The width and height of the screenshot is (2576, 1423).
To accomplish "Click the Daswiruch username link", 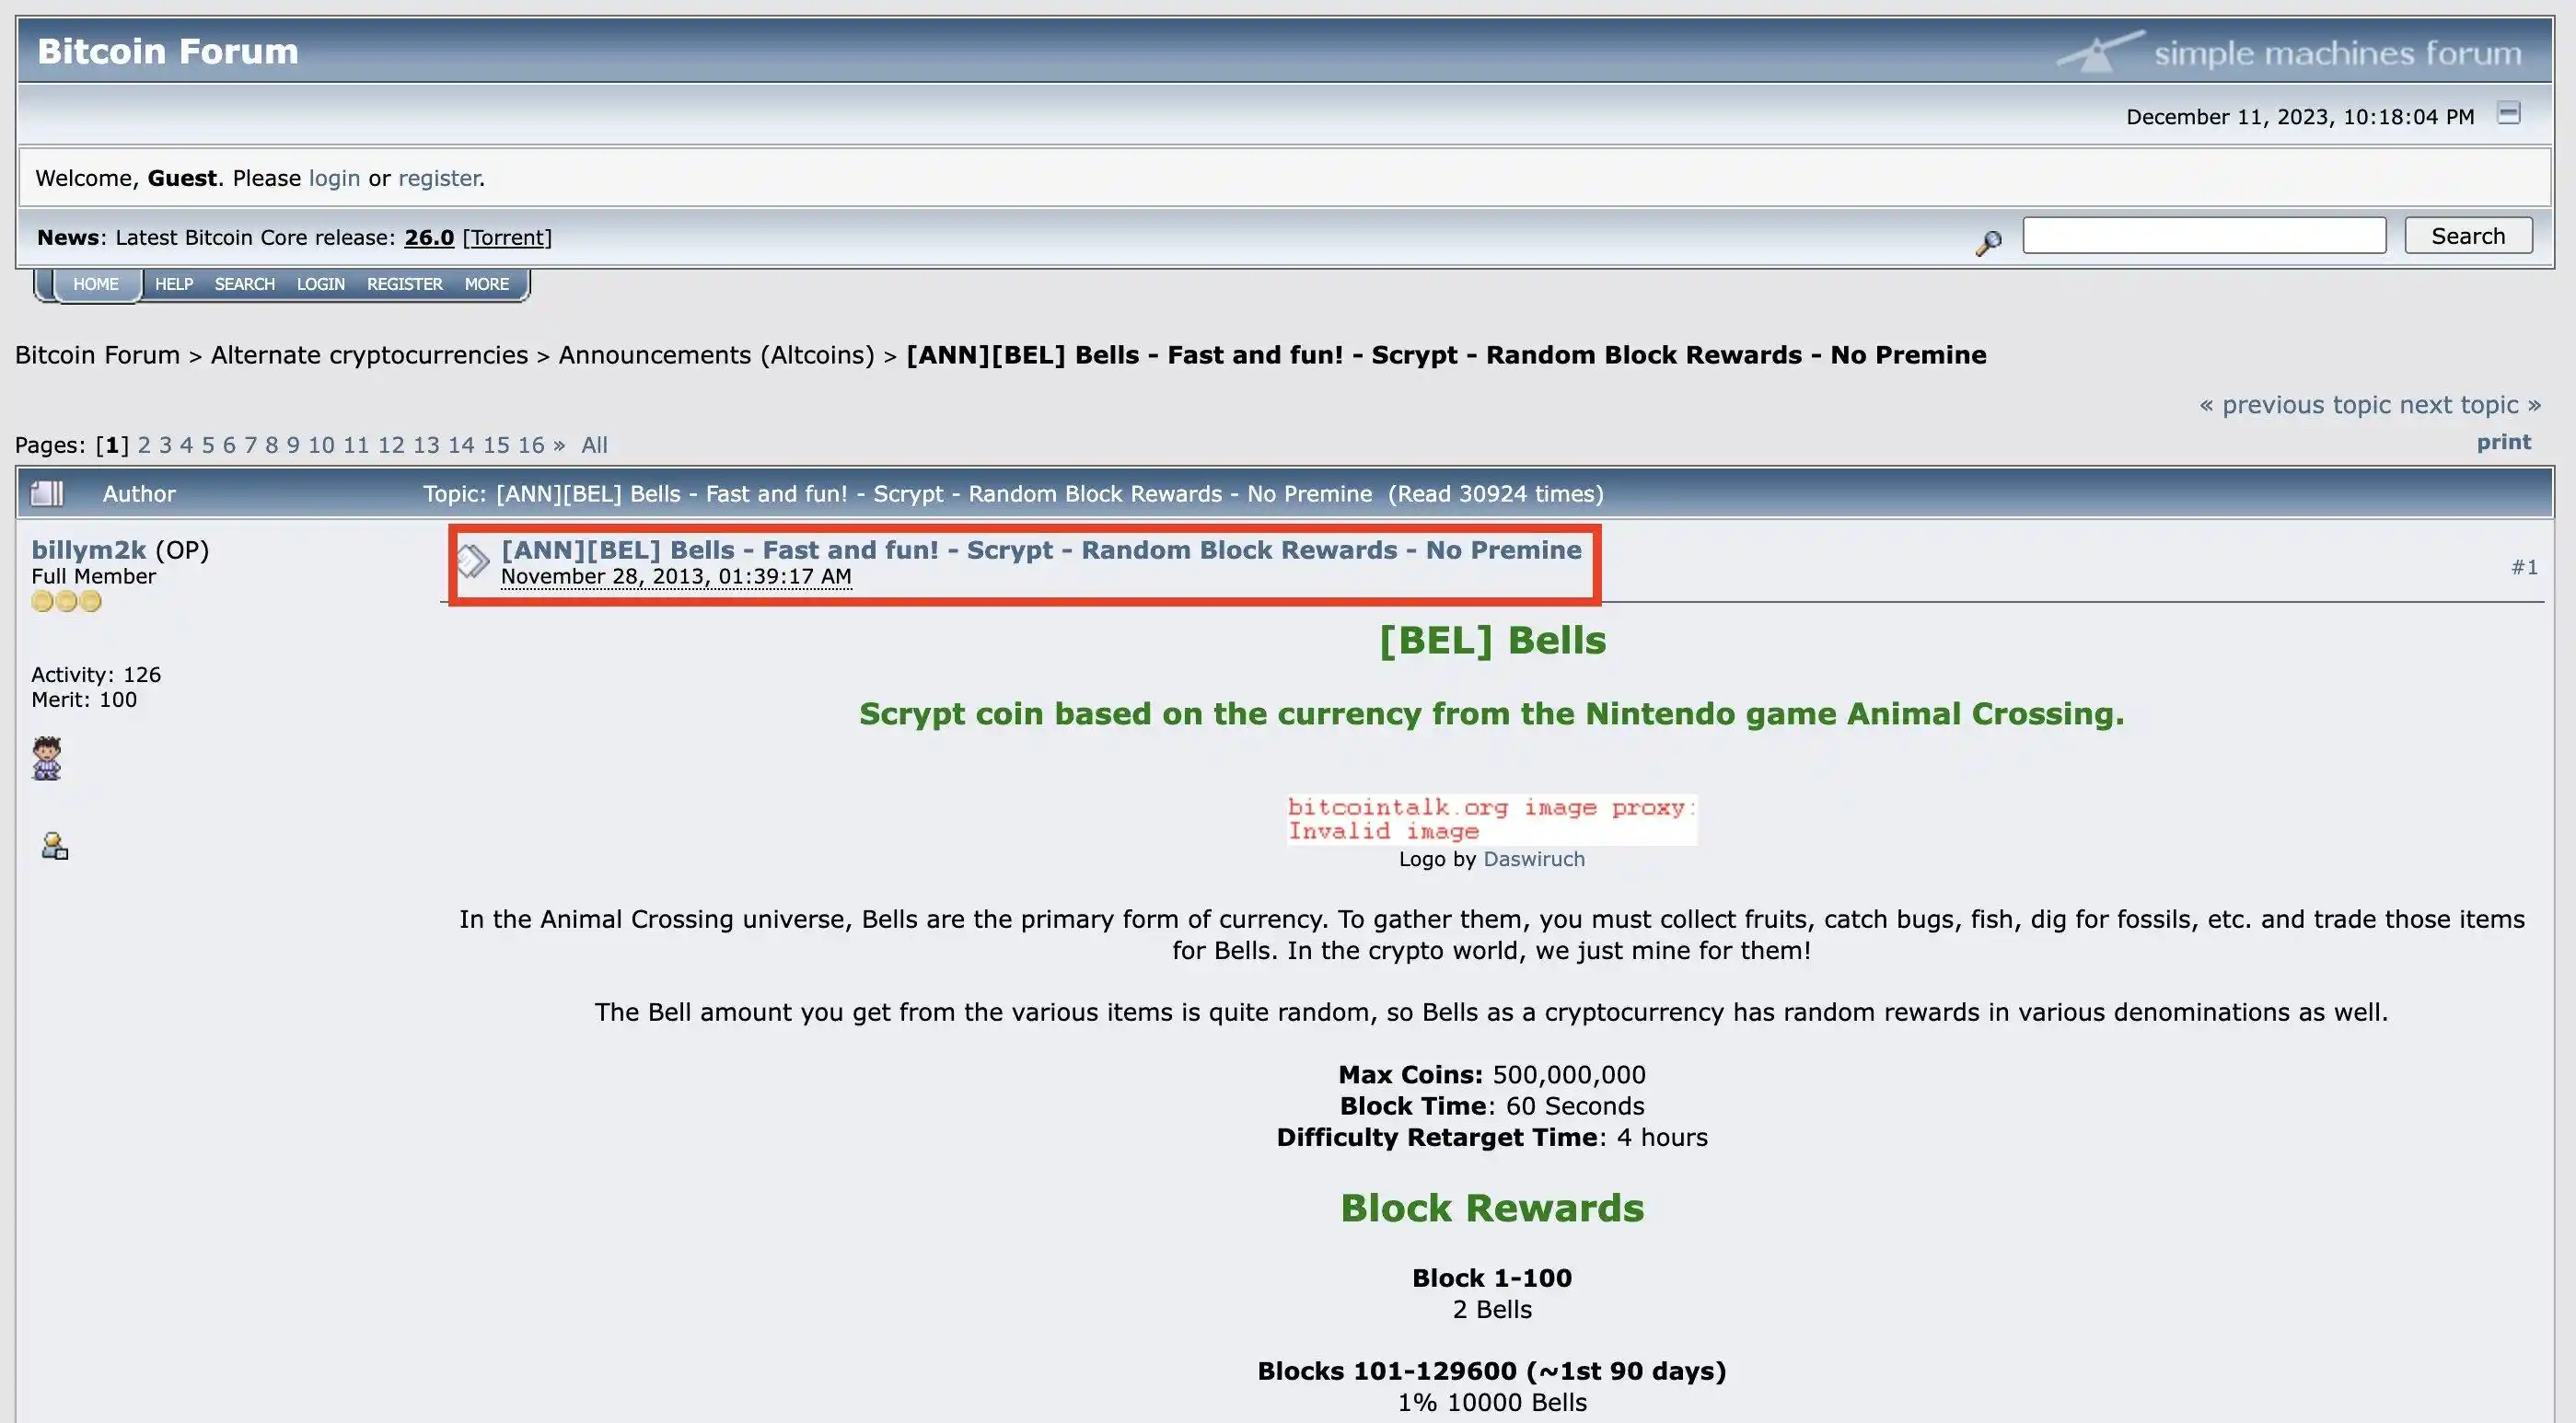I will click(1532, 859).
